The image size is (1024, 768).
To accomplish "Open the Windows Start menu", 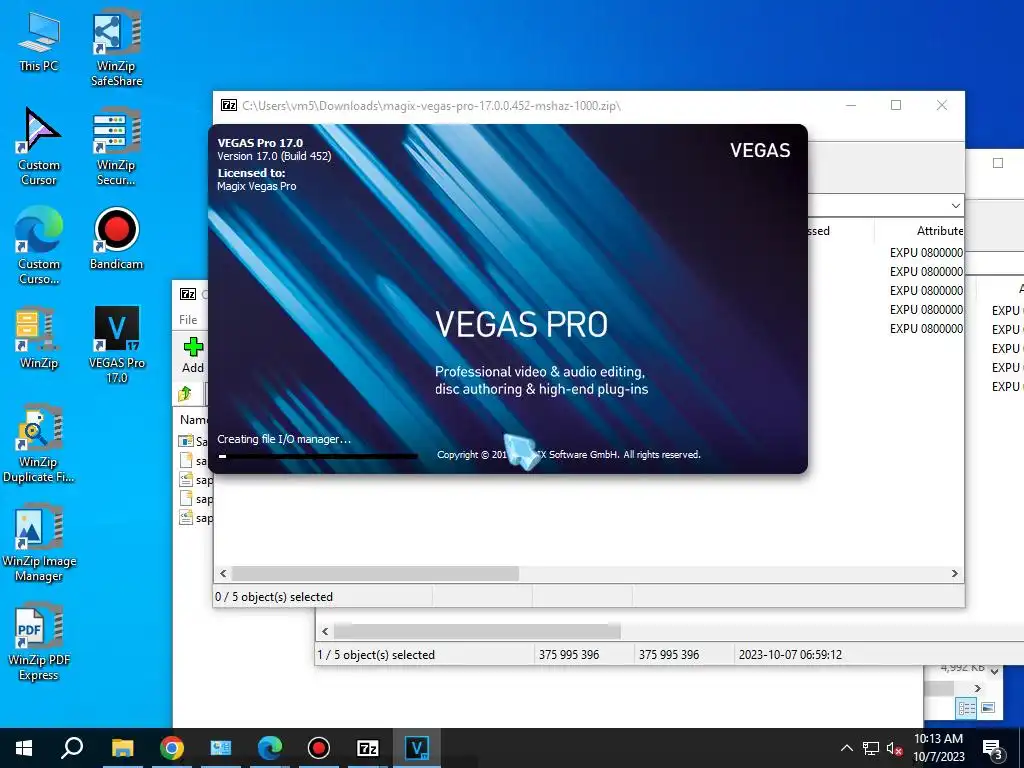I will tap(24, 748).
